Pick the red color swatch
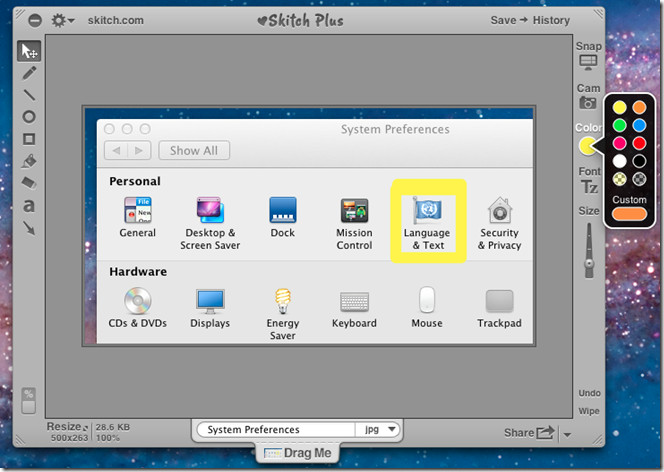The image size is (664, 472). 639,143
